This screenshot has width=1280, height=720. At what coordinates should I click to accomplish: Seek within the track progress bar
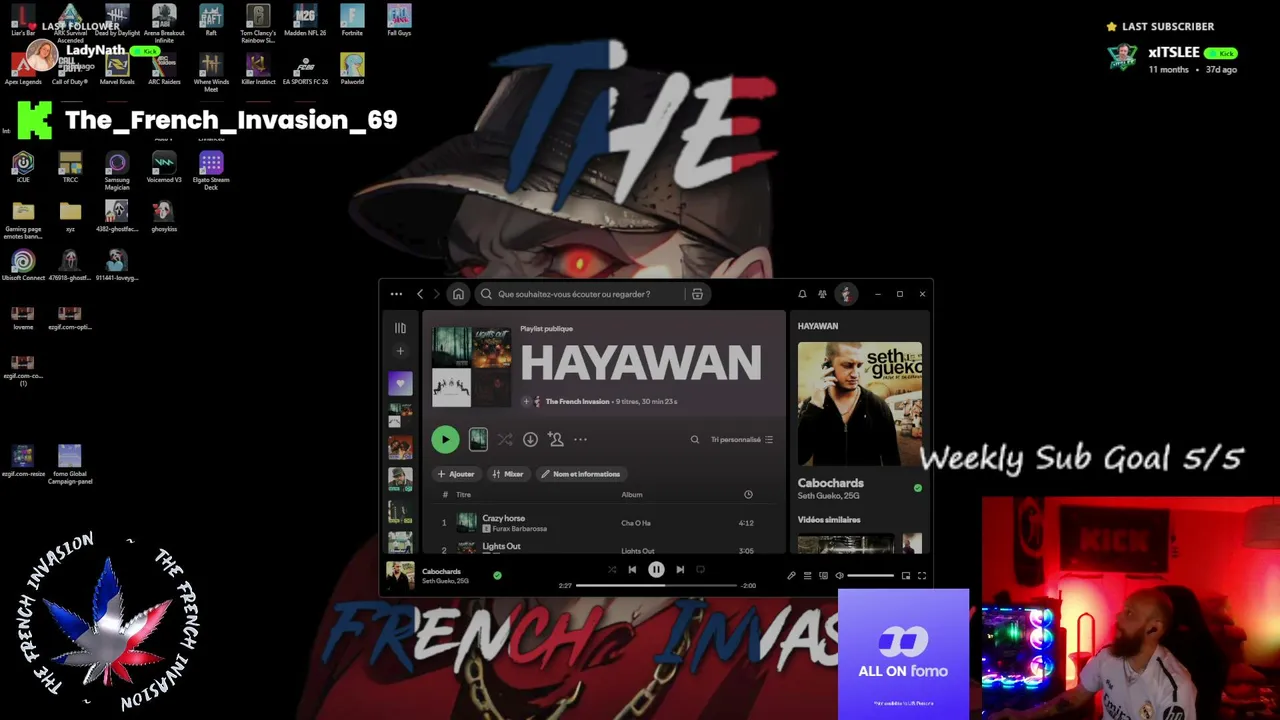pyautogui.click(x=657, y=585)
